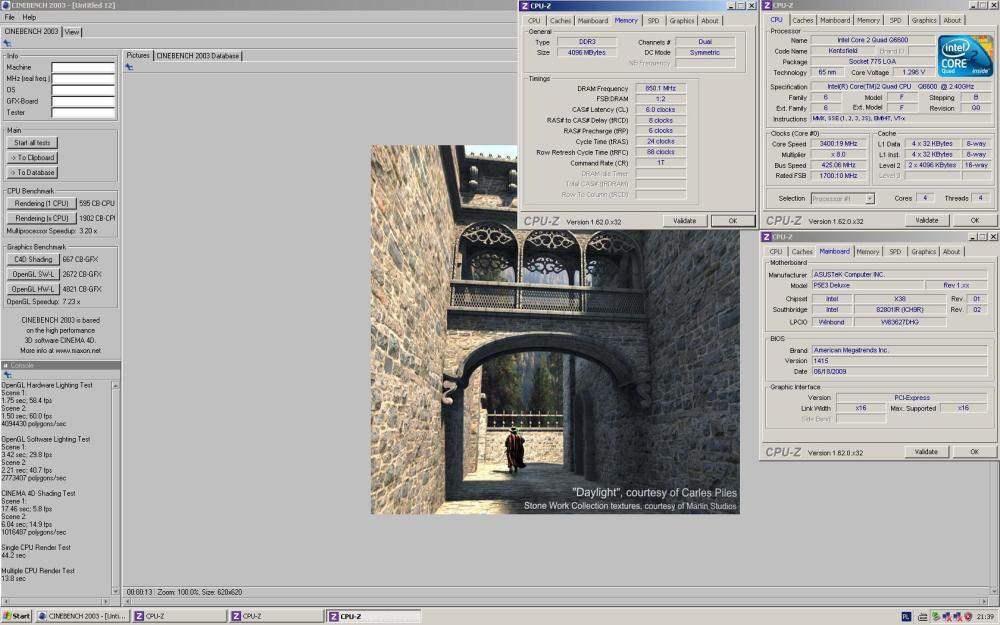Click the Machine input field
This screenshot has height=625, width=1000.
[x=83, y=67]
